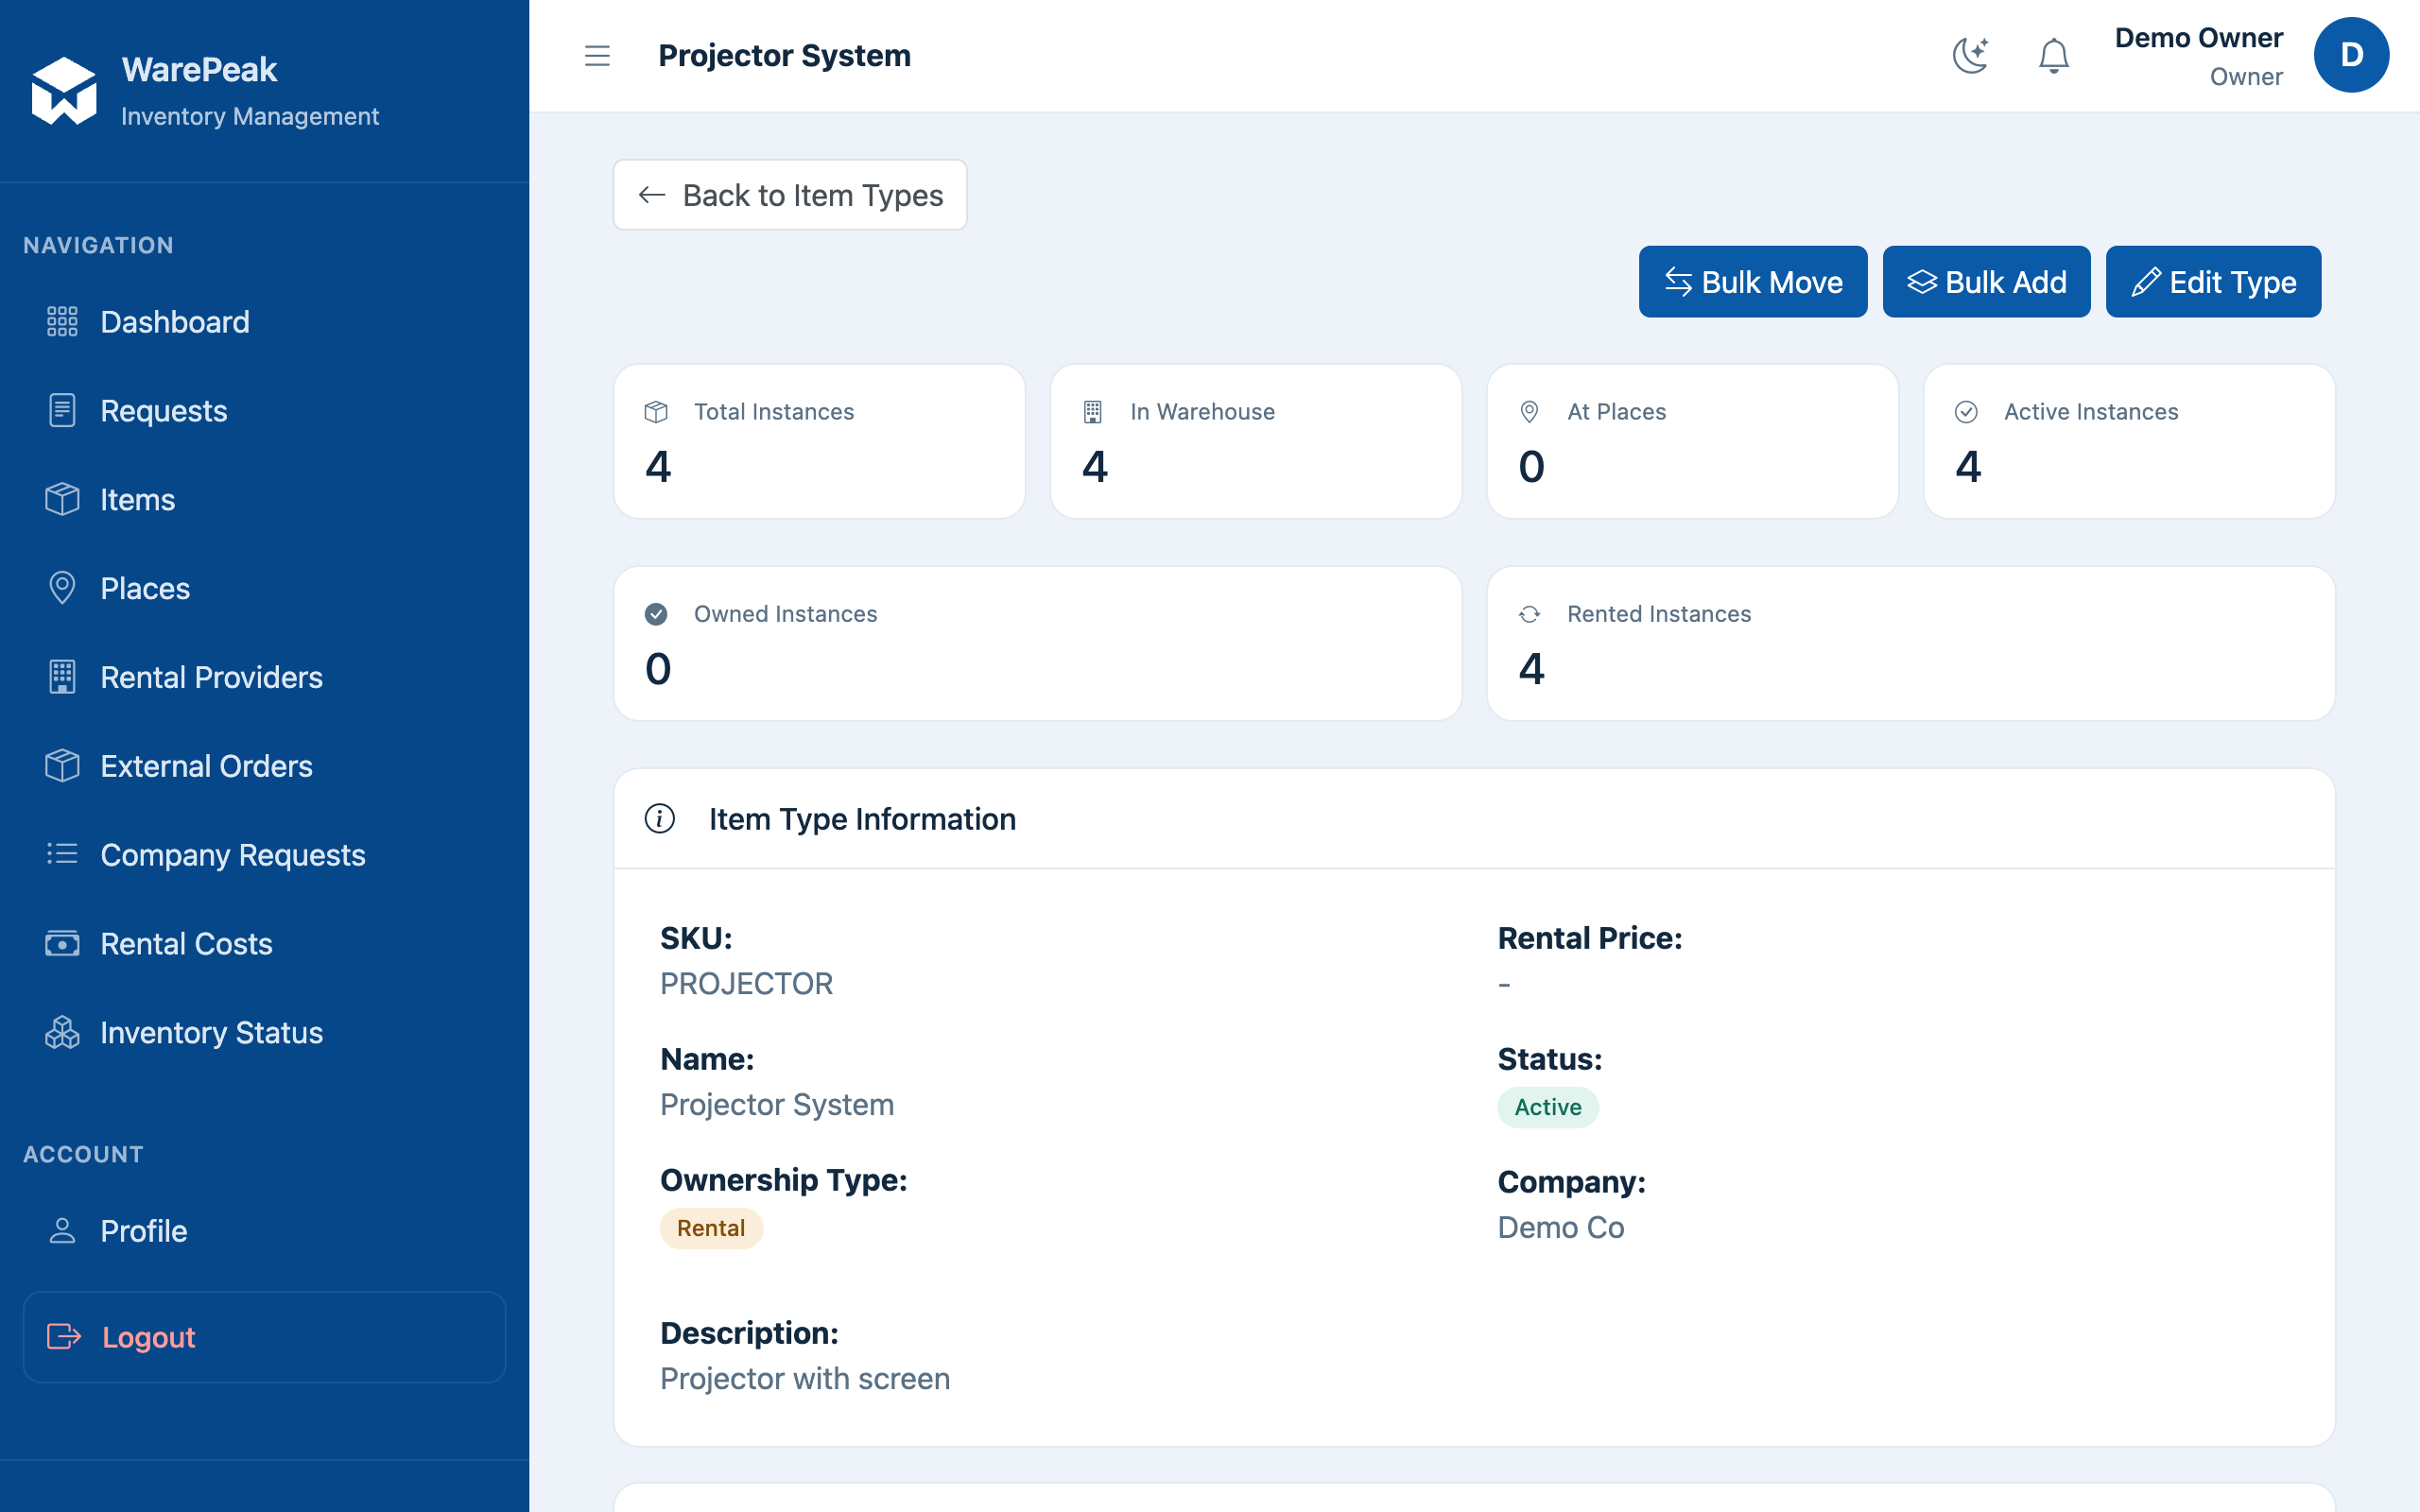Toggle dark mode moon icon
Image resolution: width=2420 pixels, height=1512 pixels.
coord(1970,56)
